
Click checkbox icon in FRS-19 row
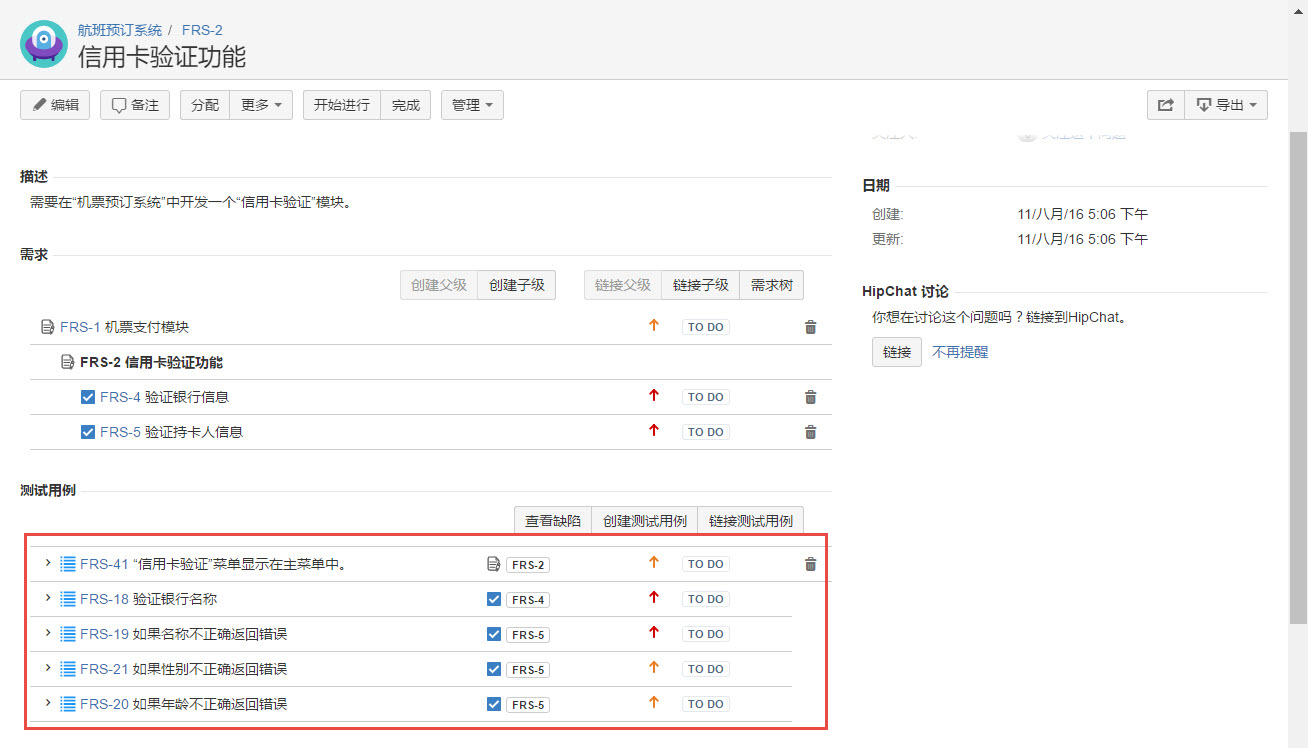pyautogui.click(x=493, y=634)
